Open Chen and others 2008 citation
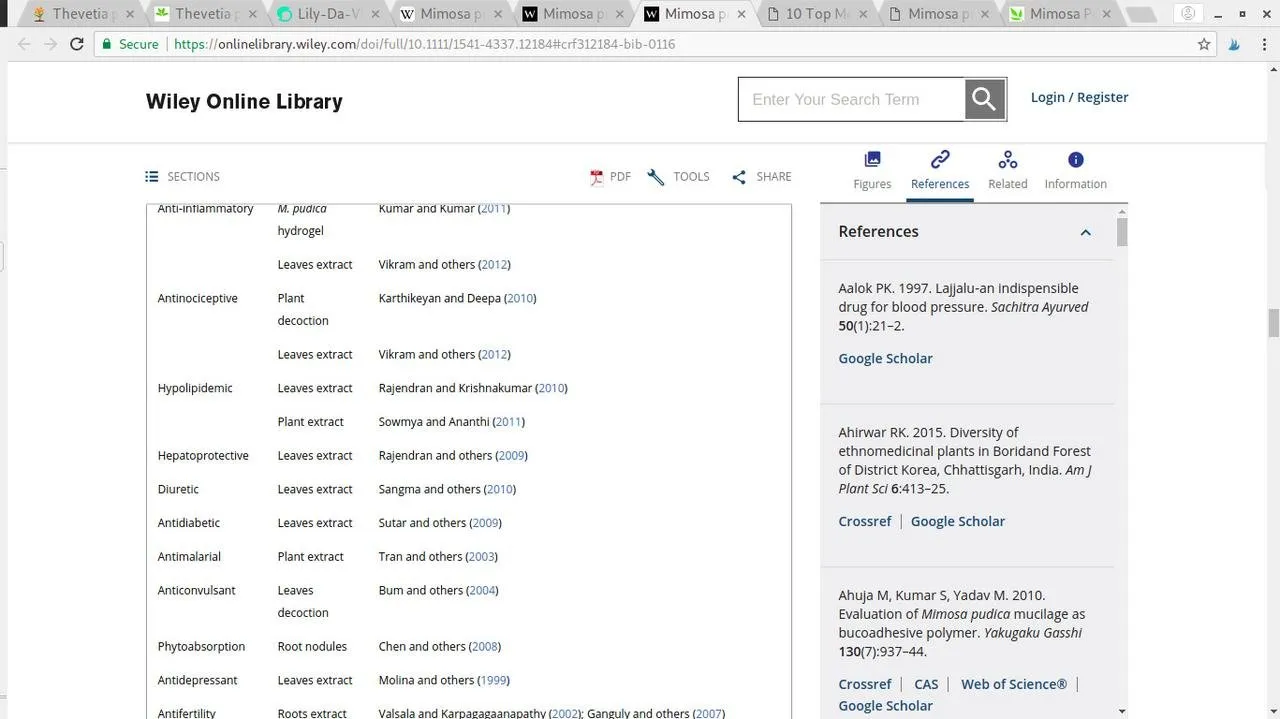Image resolution: width=1280 pixels, height=719 pixels. point(485,646)
